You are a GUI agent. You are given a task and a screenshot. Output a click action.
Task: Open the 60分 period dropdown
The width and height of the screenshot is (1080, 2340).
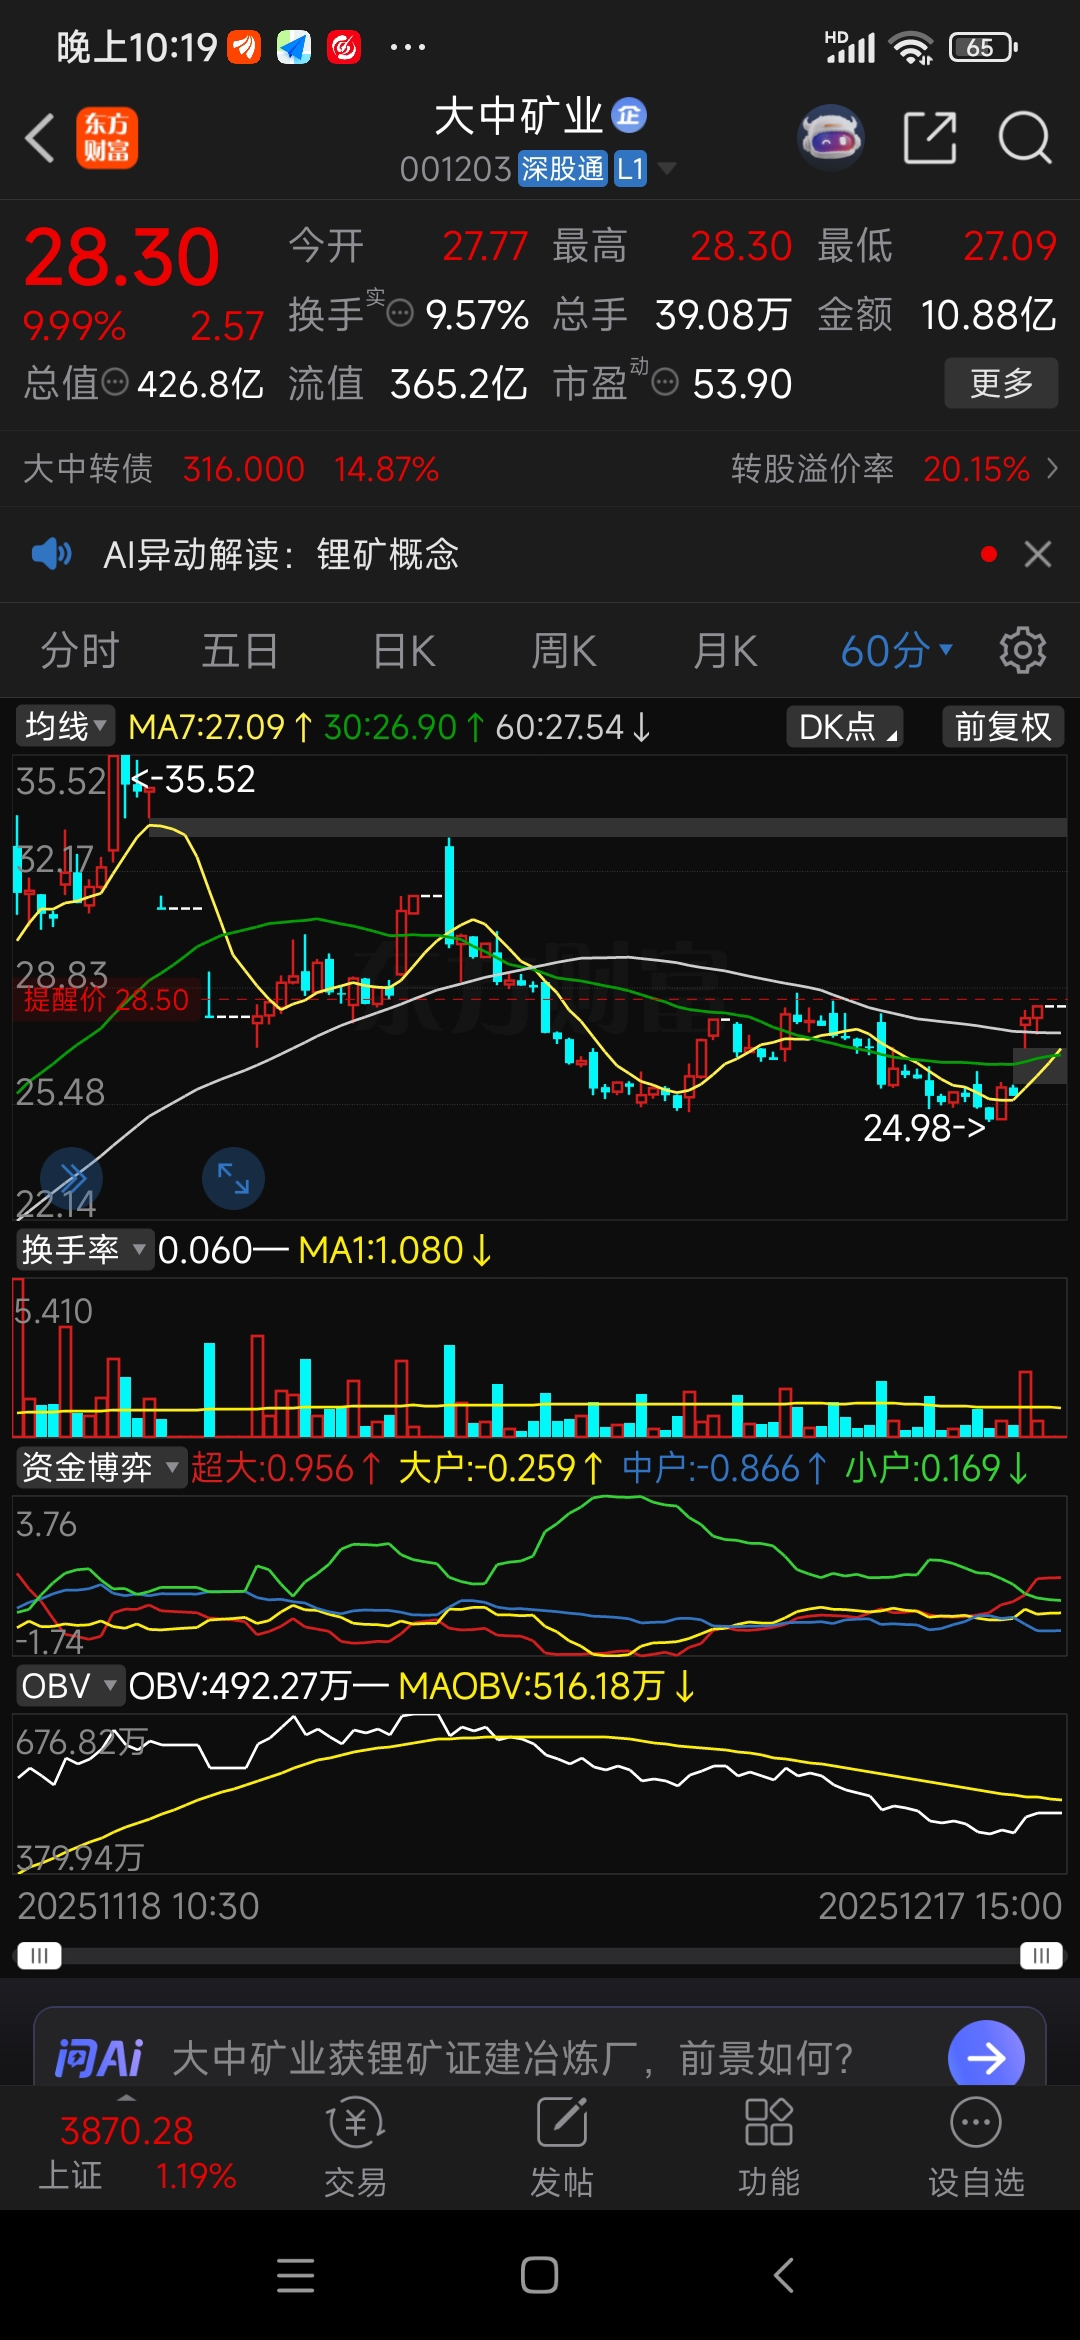[x=896, y=651]
